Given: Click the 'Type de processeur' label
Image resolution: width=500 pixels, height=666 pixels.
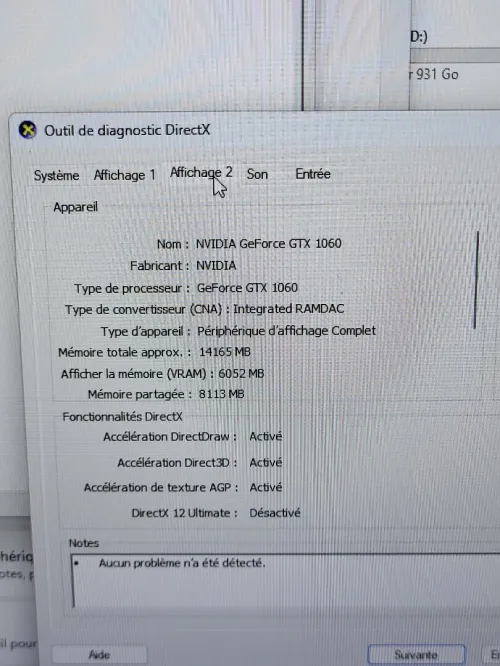Looking at the screenshot, I should [x=132, y=288].
